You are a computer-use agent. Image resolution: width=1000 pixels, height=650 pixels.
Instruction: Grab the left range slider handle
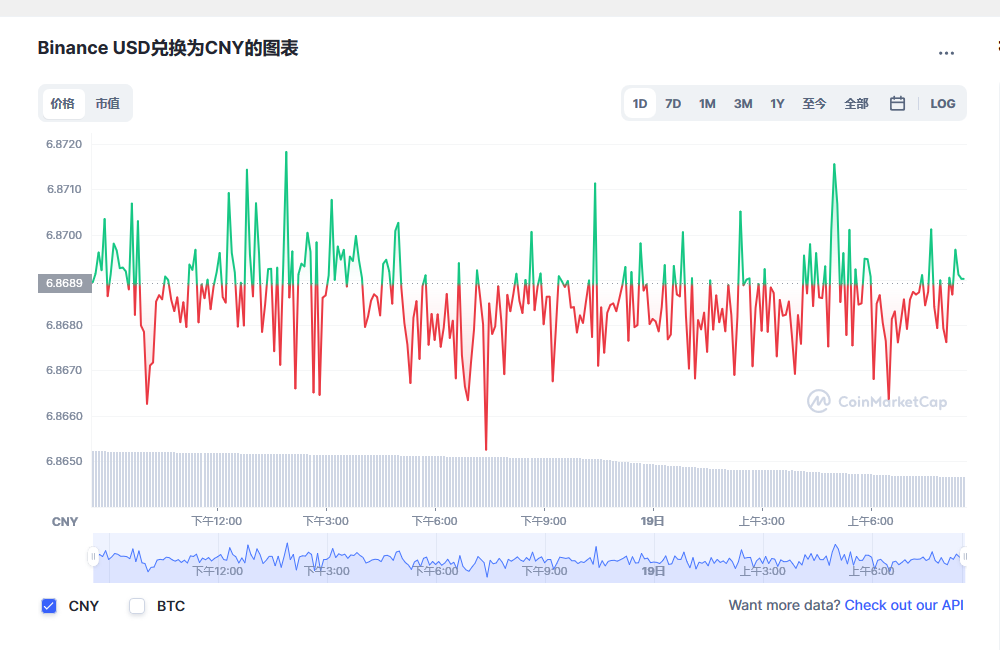coord(93,557)
